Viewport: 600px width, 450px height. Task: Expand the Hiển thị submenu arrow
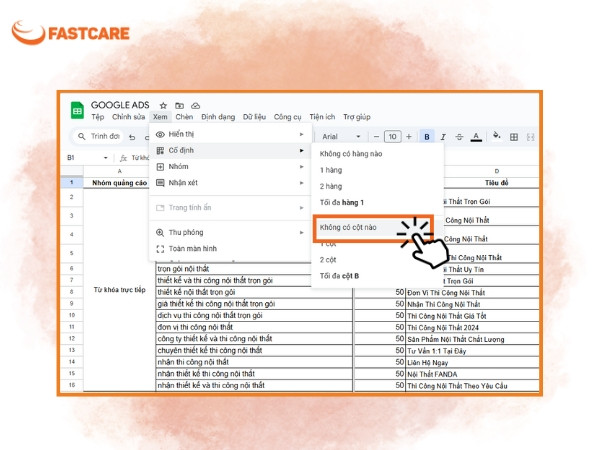coord(302,134)
